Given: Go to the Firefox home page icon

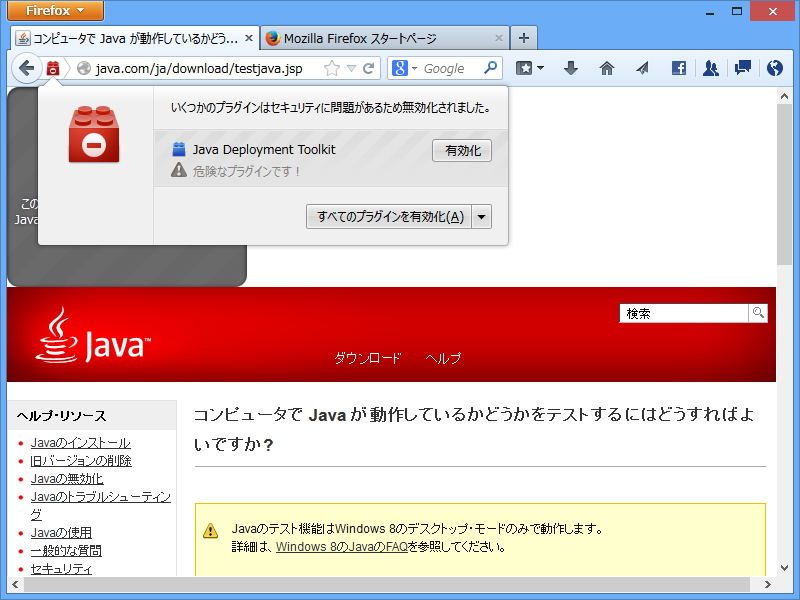Looking at the screenshot, I should point(606,68).
